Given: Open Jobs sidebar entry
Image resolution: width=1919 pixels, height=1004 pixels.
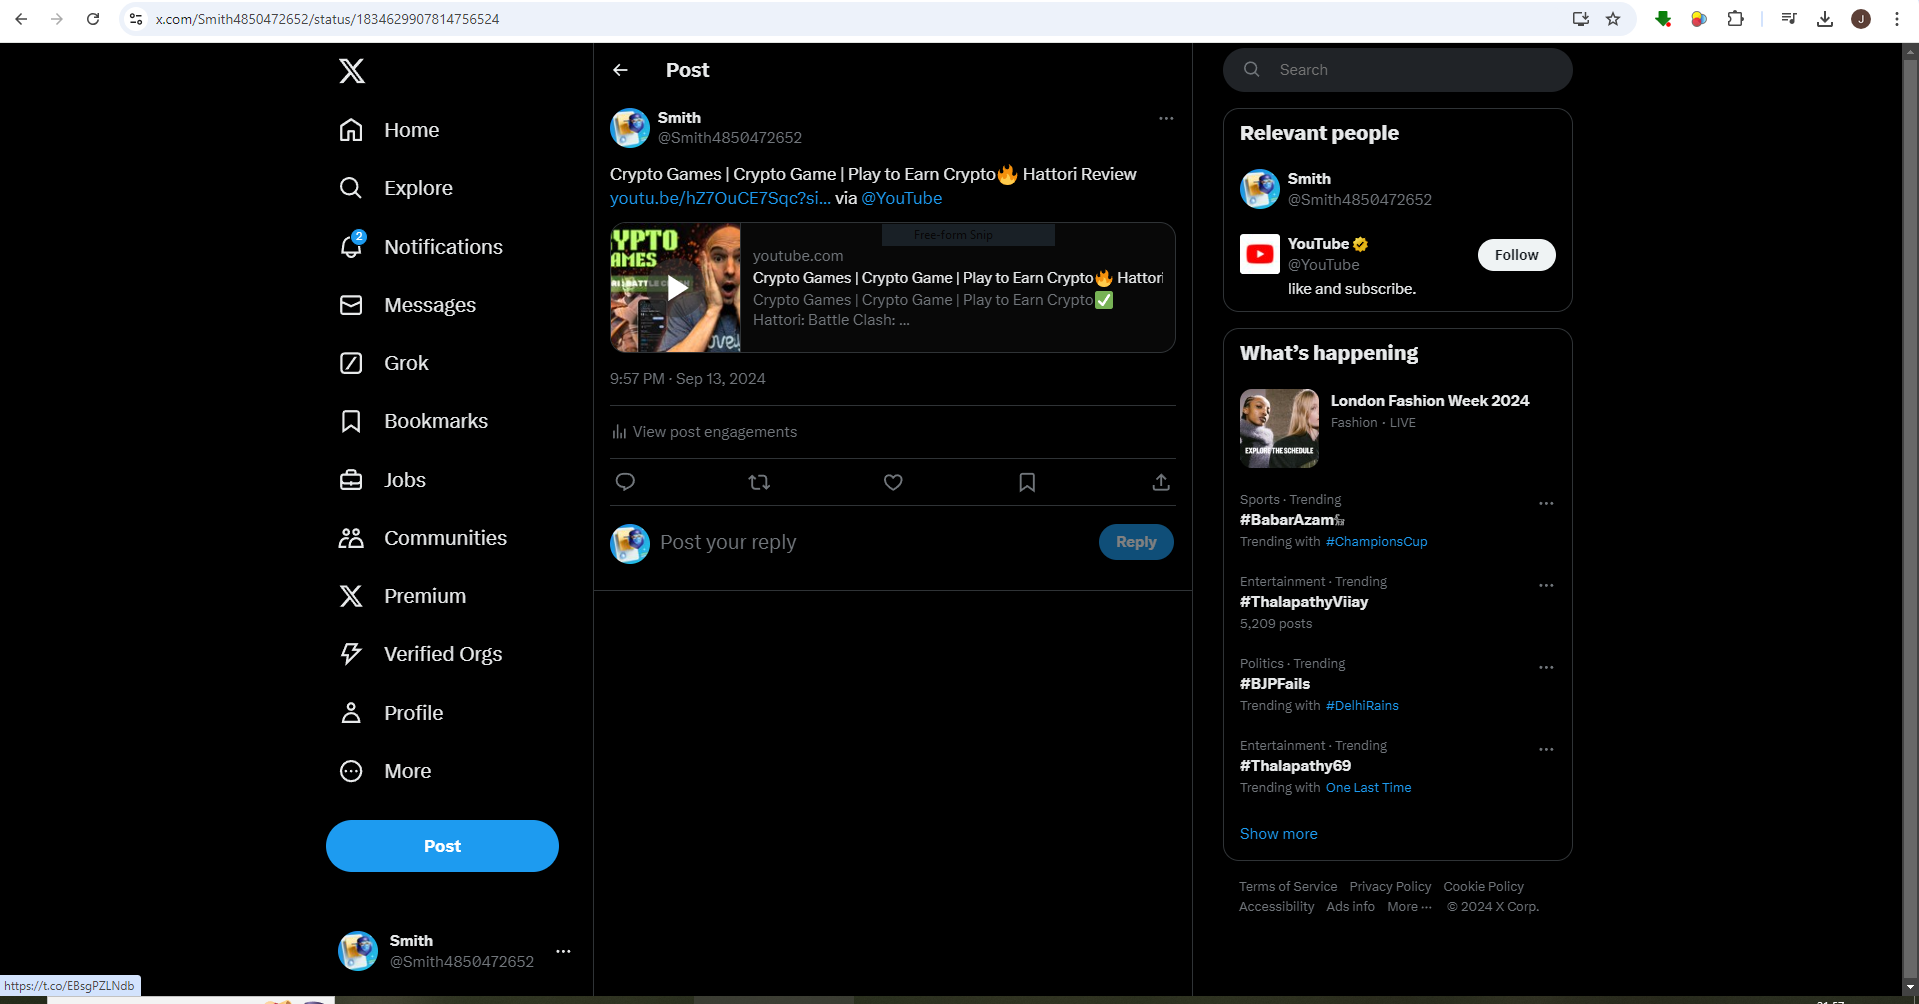Looking at the screenshot, I should point(383,480).
